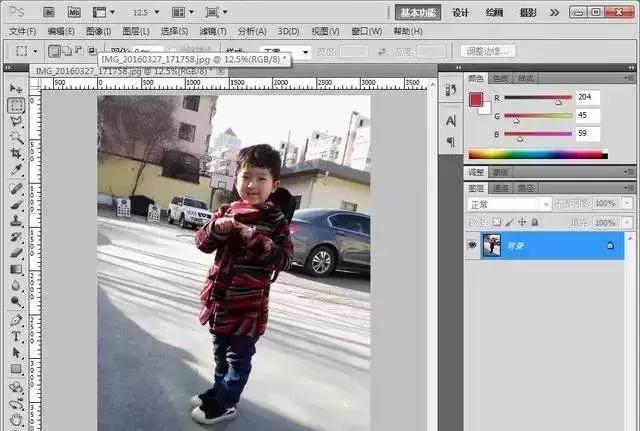Image resolution: width=640 pixels, height=431 pixels.
Task: Open the 图像(I) menu
Action: coord(98,31)
